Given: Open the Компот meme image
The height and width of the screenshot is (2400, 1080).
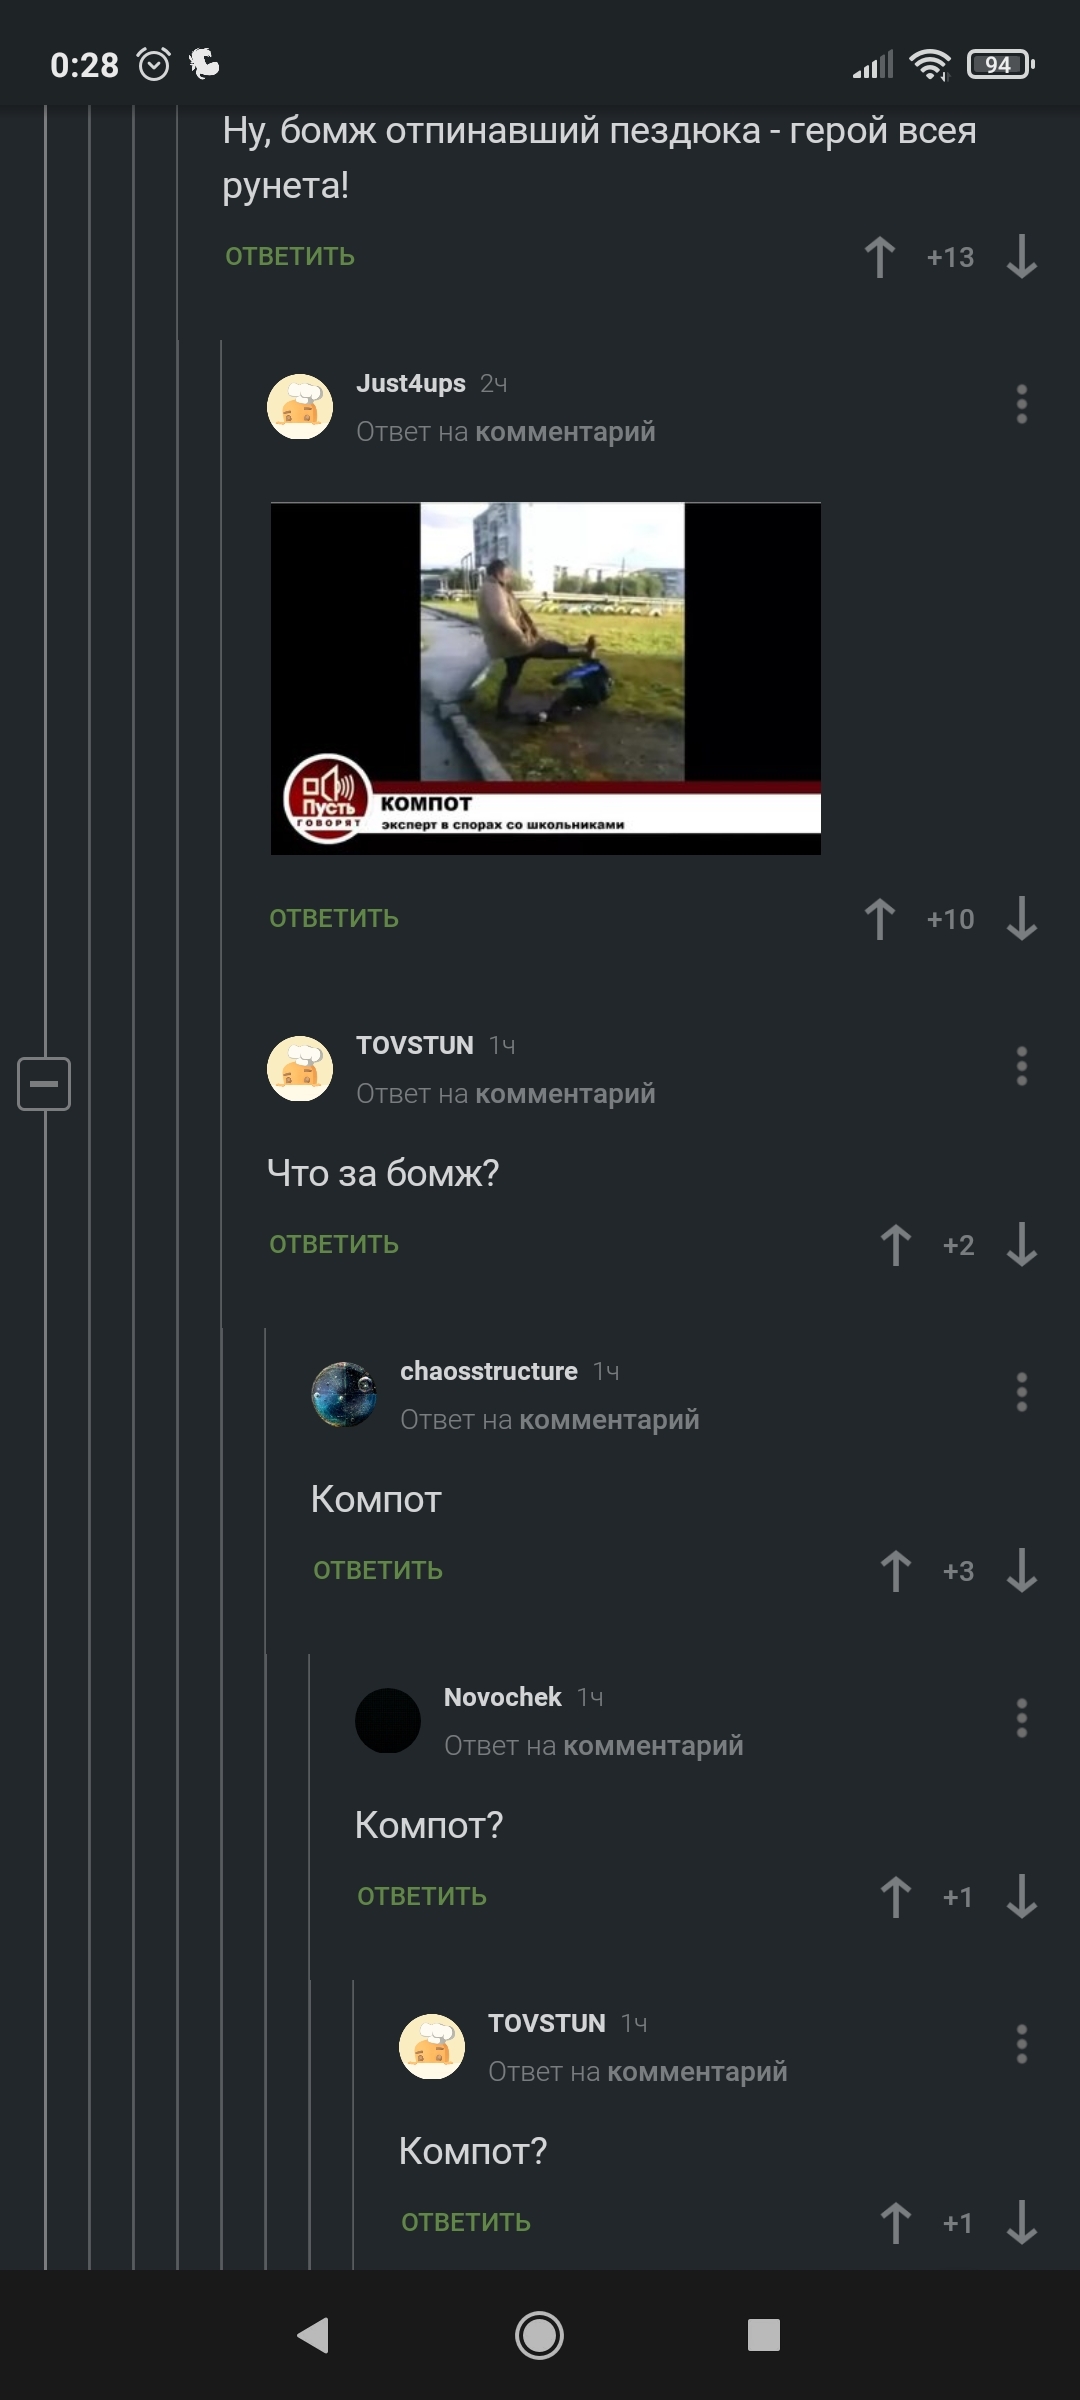Looking at the screenshot, I should pos(546,679).
